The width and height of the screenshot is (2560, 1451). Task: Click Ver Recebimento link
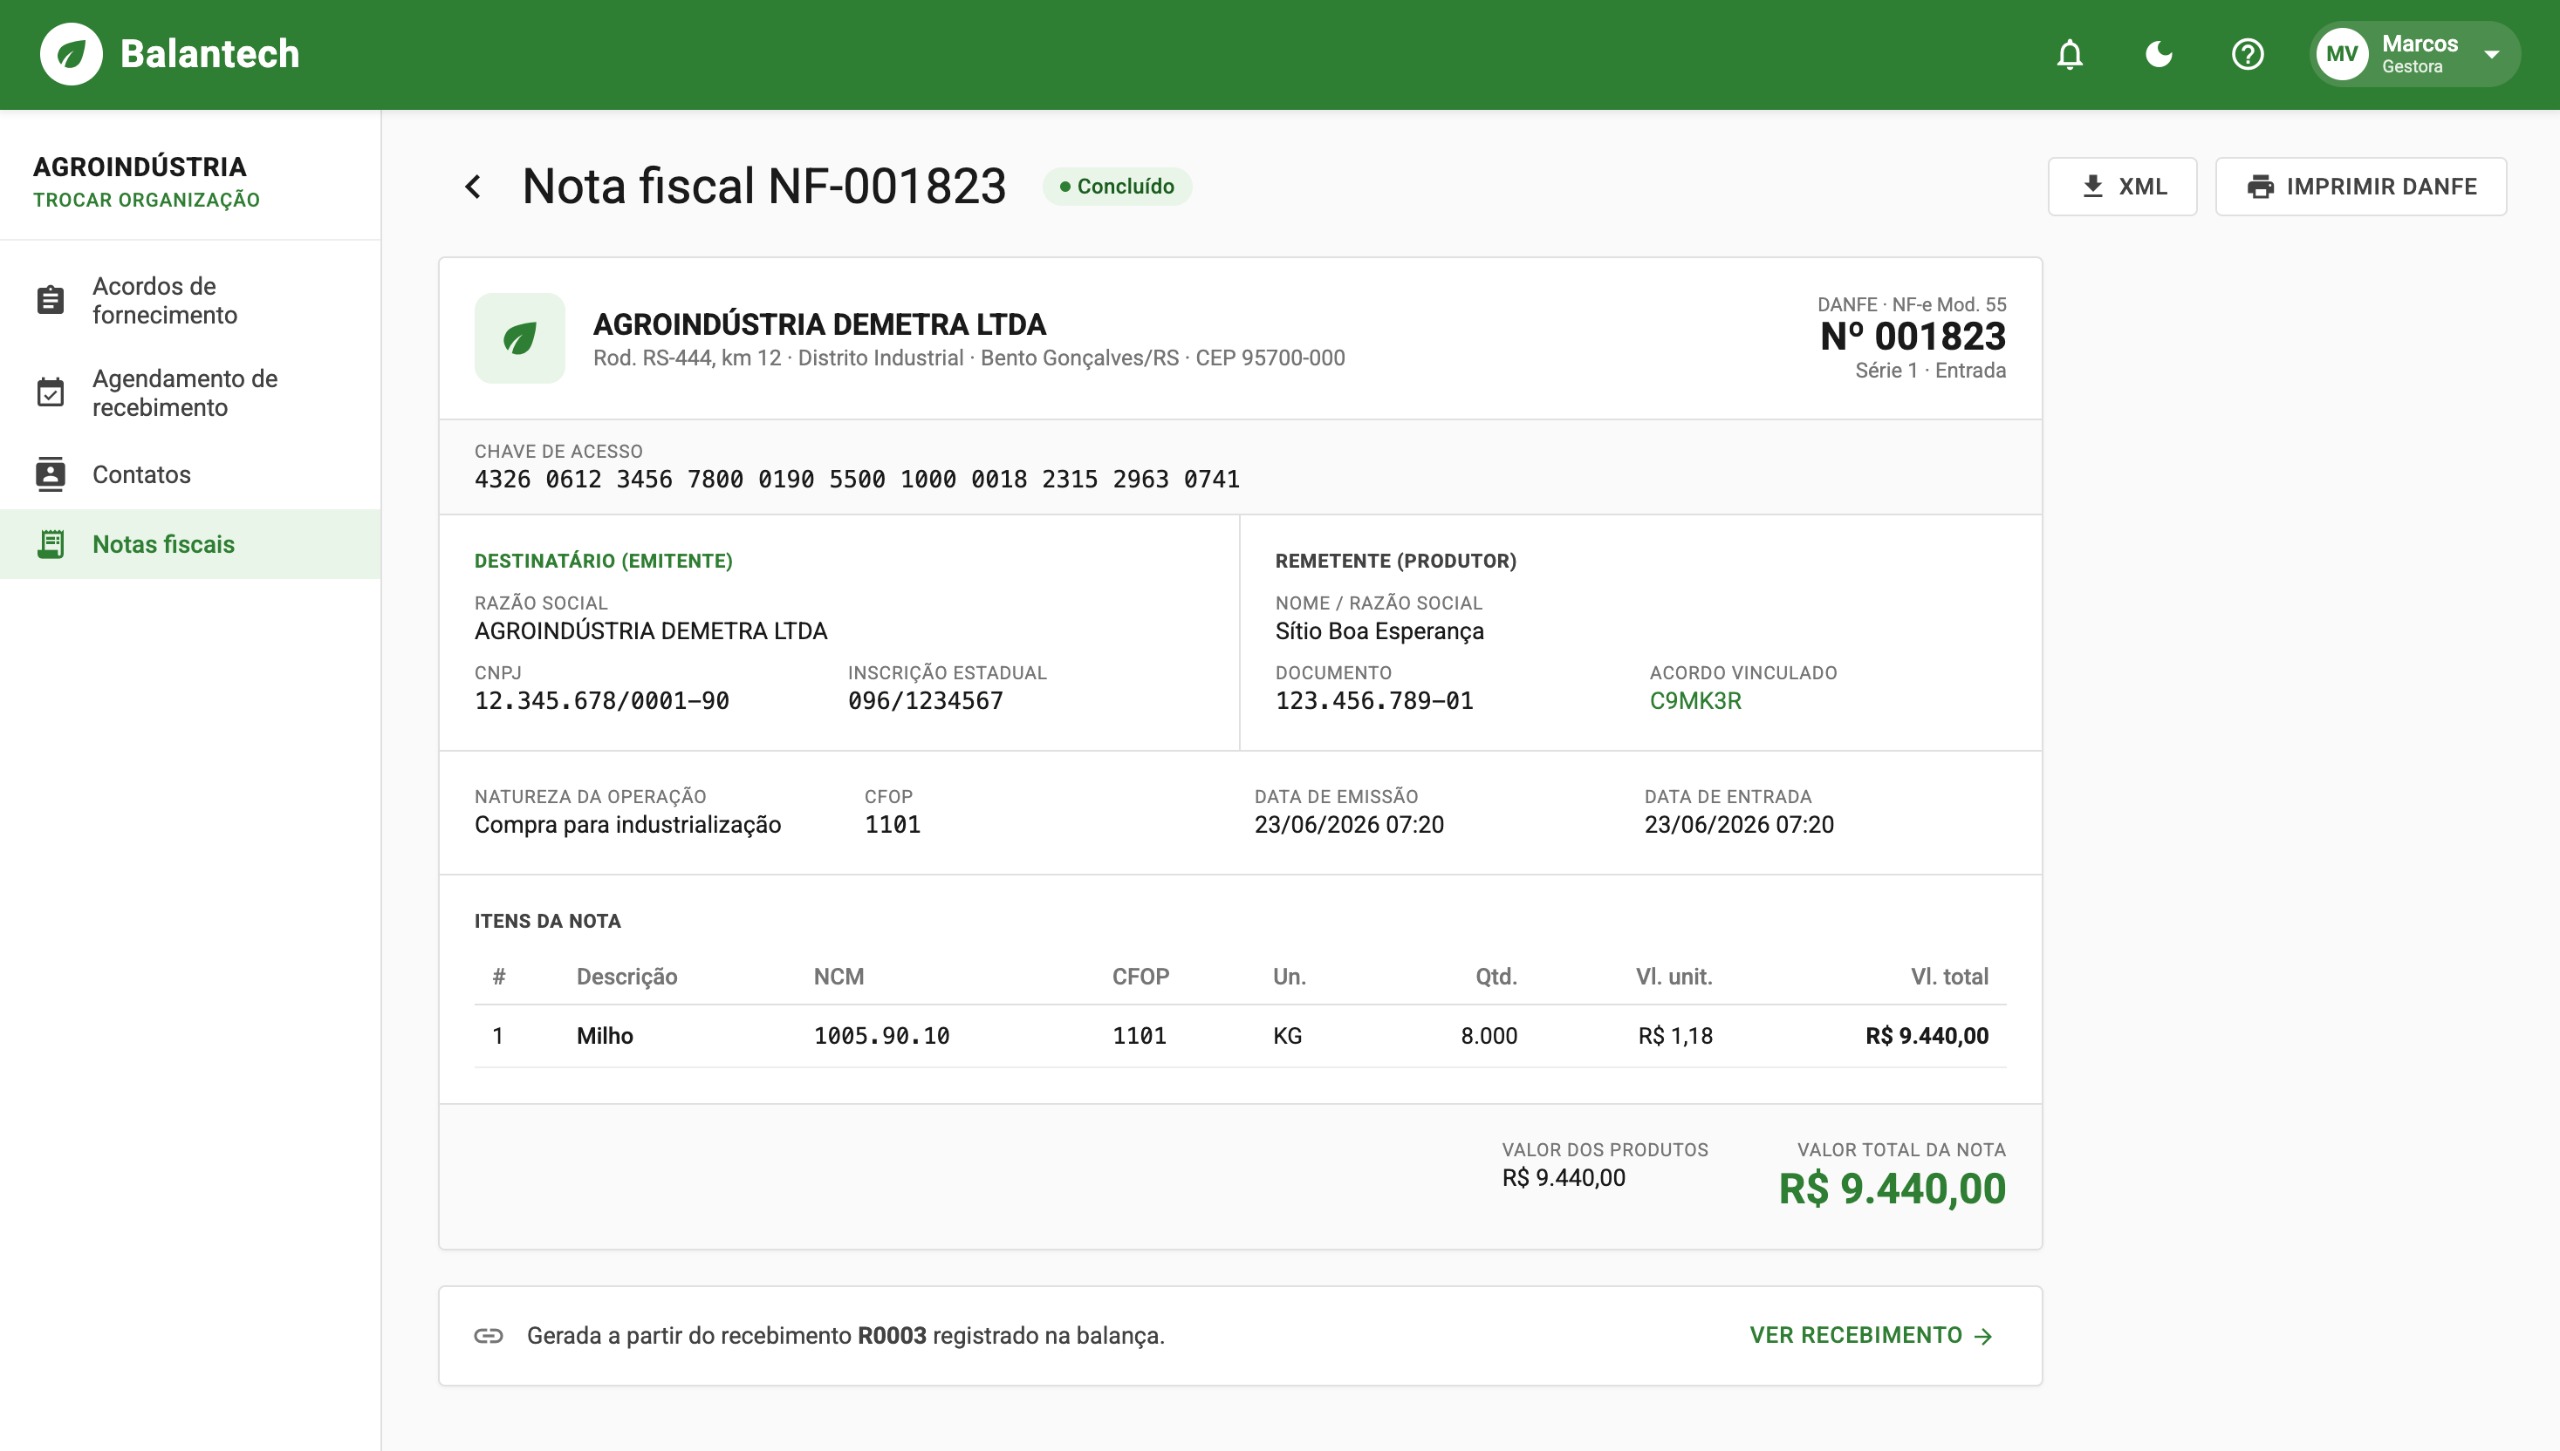[1871, 1336]
